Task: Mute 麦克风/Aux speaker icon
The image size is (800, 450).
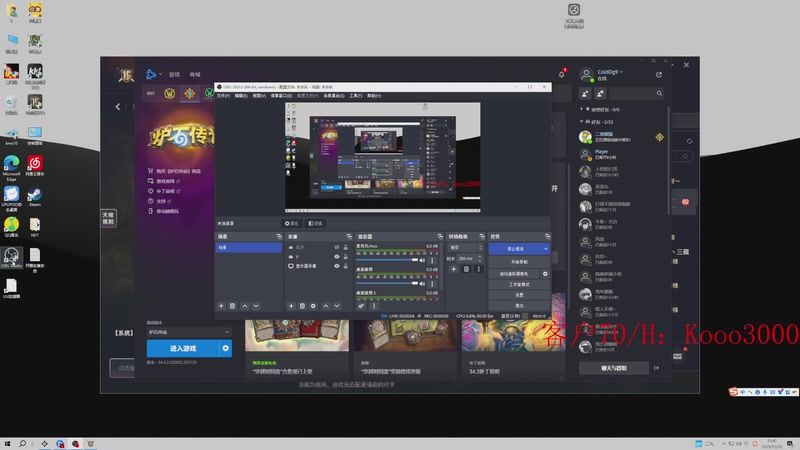Action: click(x=422, y=260)
